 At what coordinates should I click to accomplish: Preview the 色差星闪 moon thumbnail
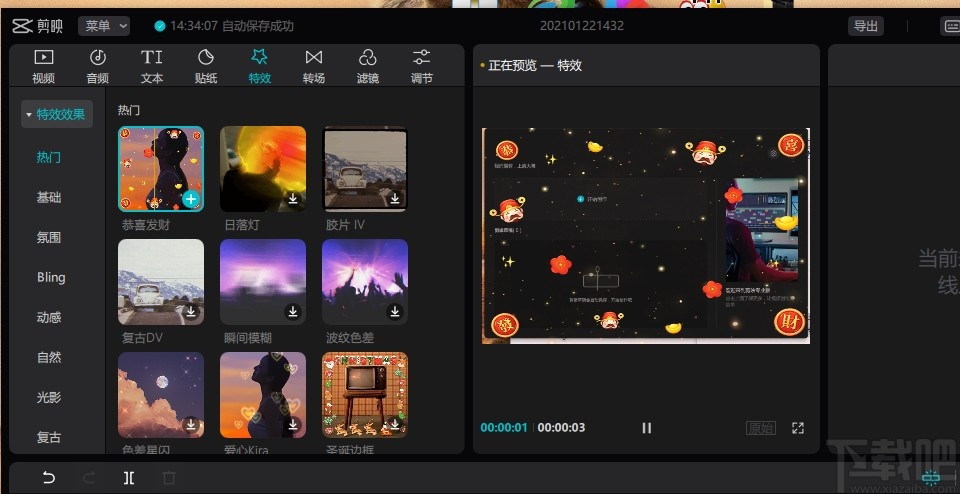(x=161, y=394)
